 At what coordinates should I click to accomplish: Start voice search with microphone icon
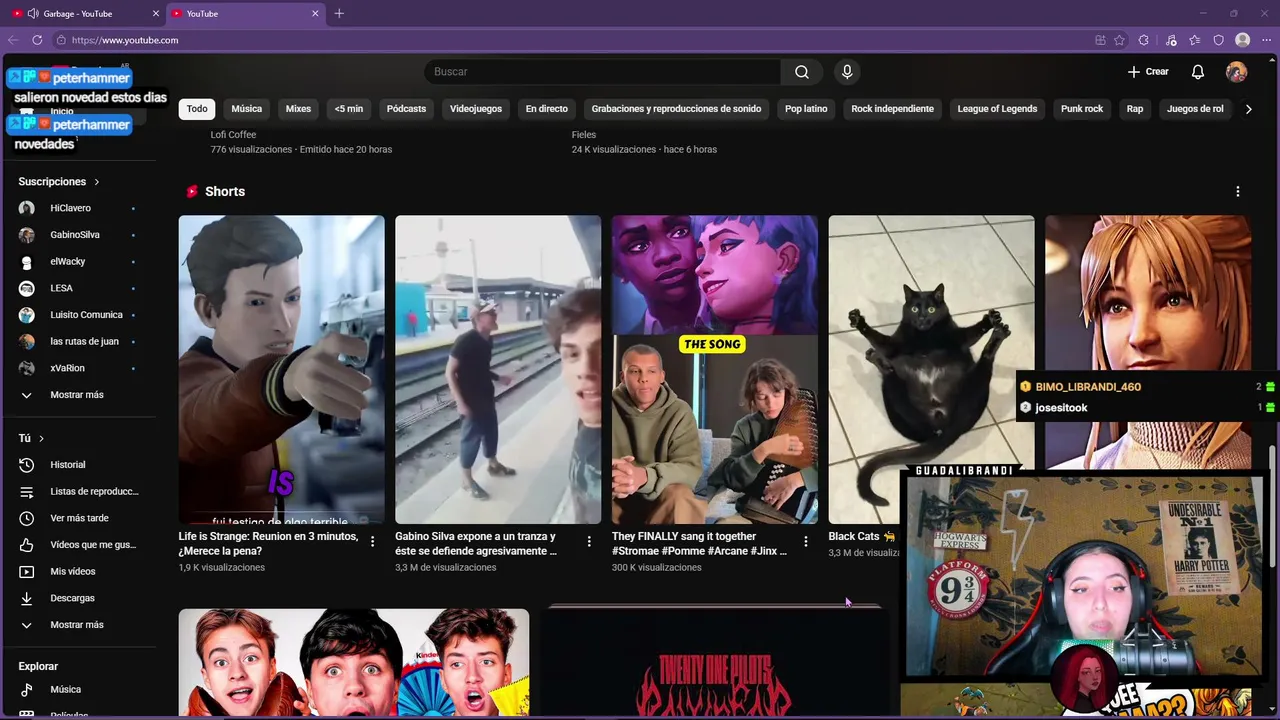tap(847, 72)
